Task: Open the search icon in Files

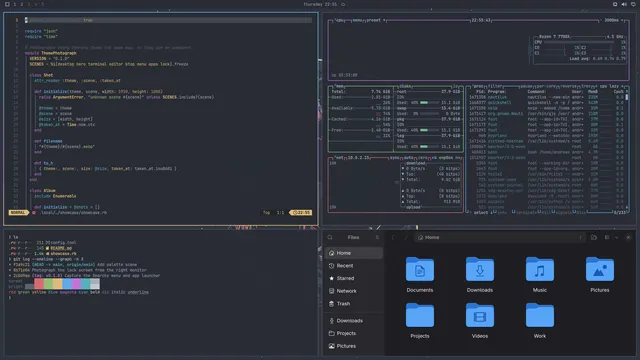Action: [330, 238]
